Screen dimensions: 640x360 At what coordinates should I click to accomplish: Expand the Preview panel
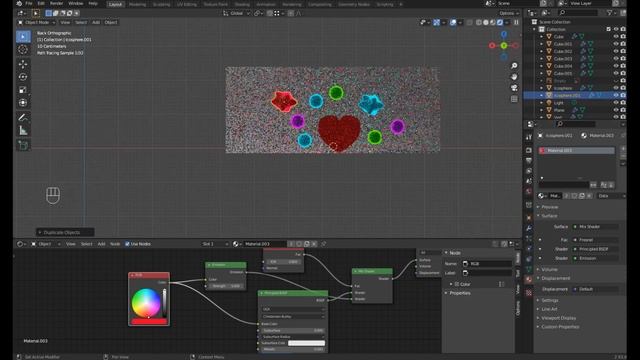tap(549, 207)
